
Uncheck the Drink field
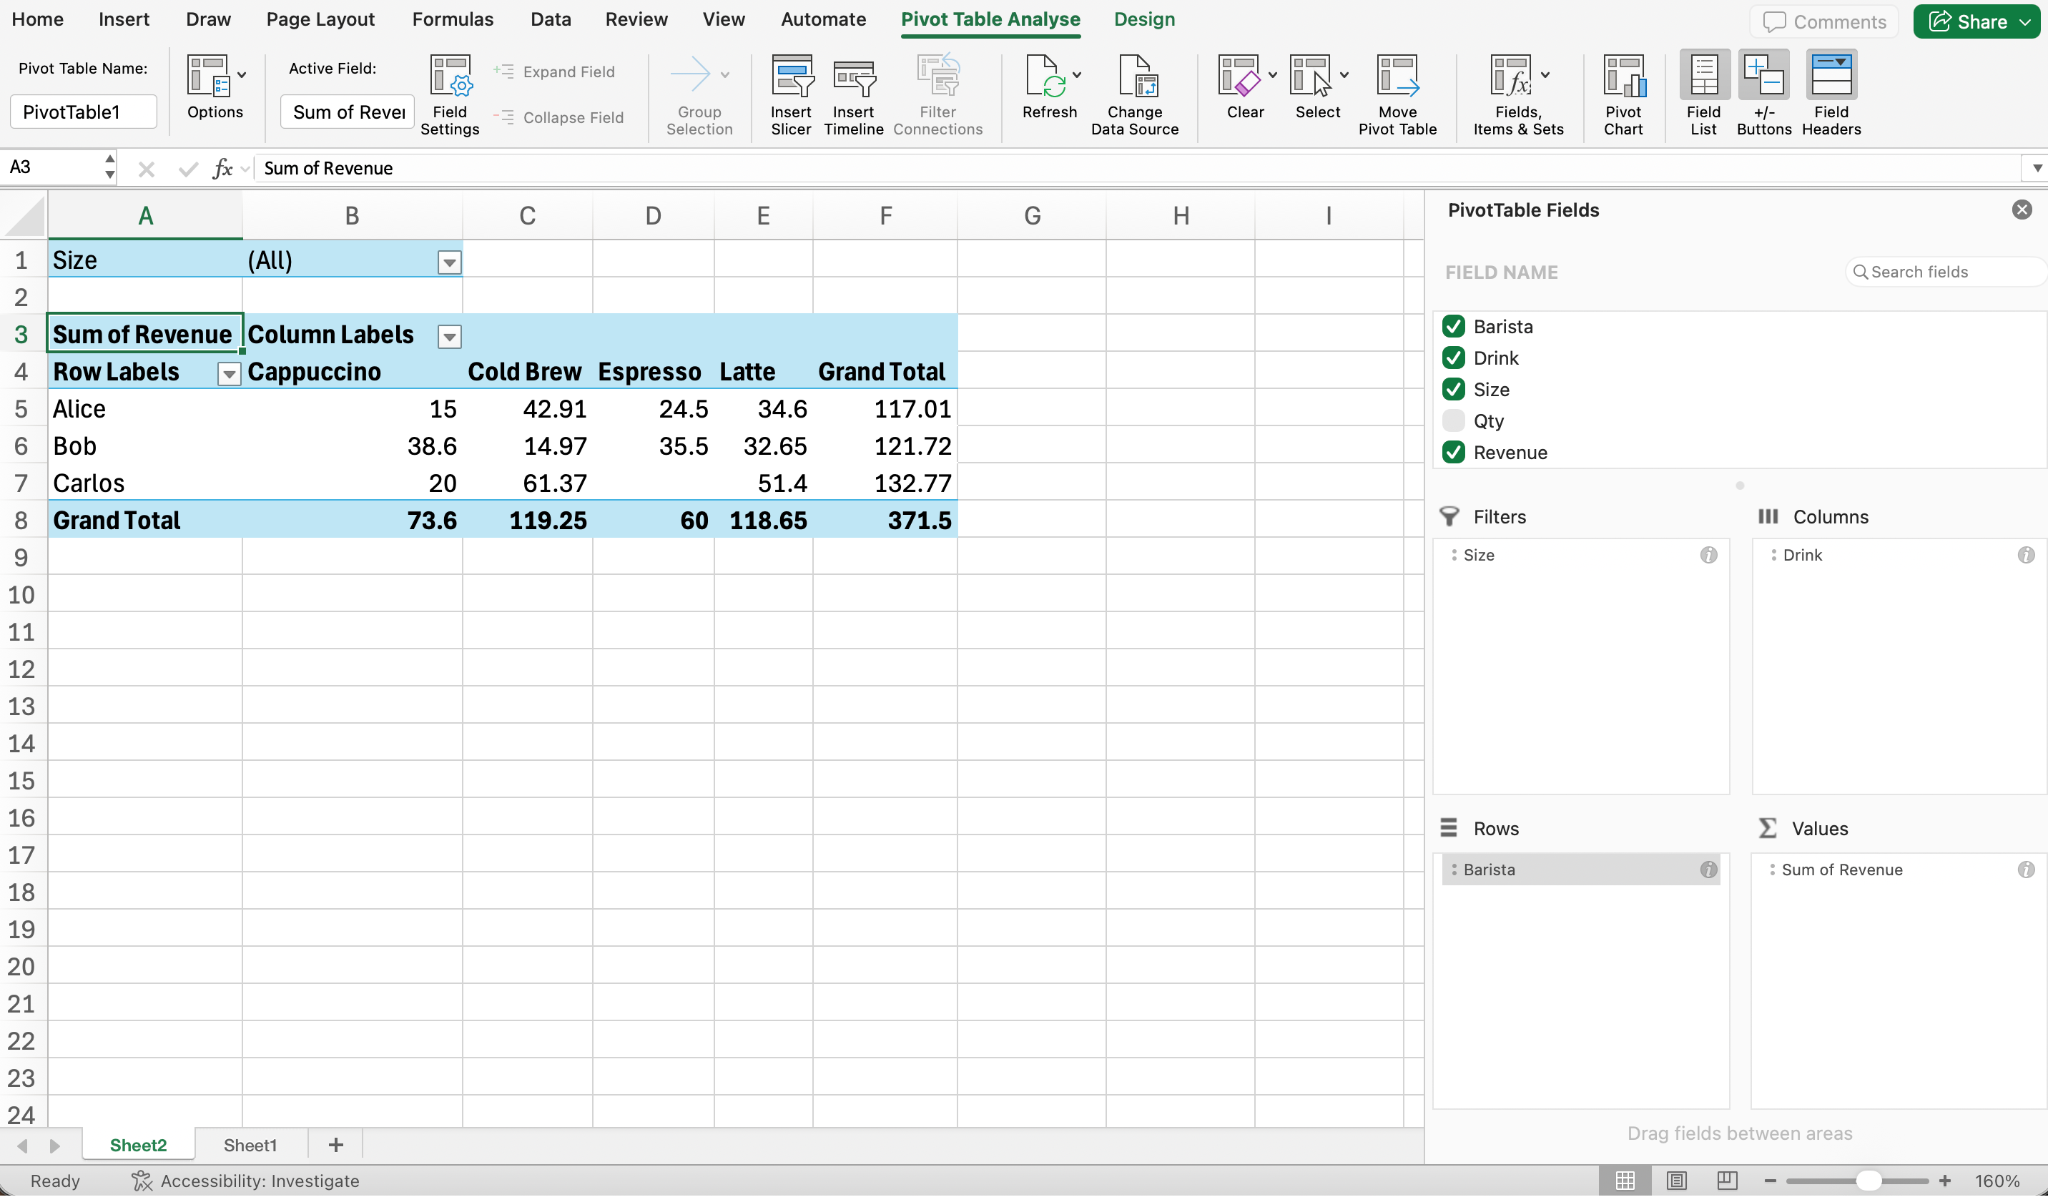(1454, 358)
